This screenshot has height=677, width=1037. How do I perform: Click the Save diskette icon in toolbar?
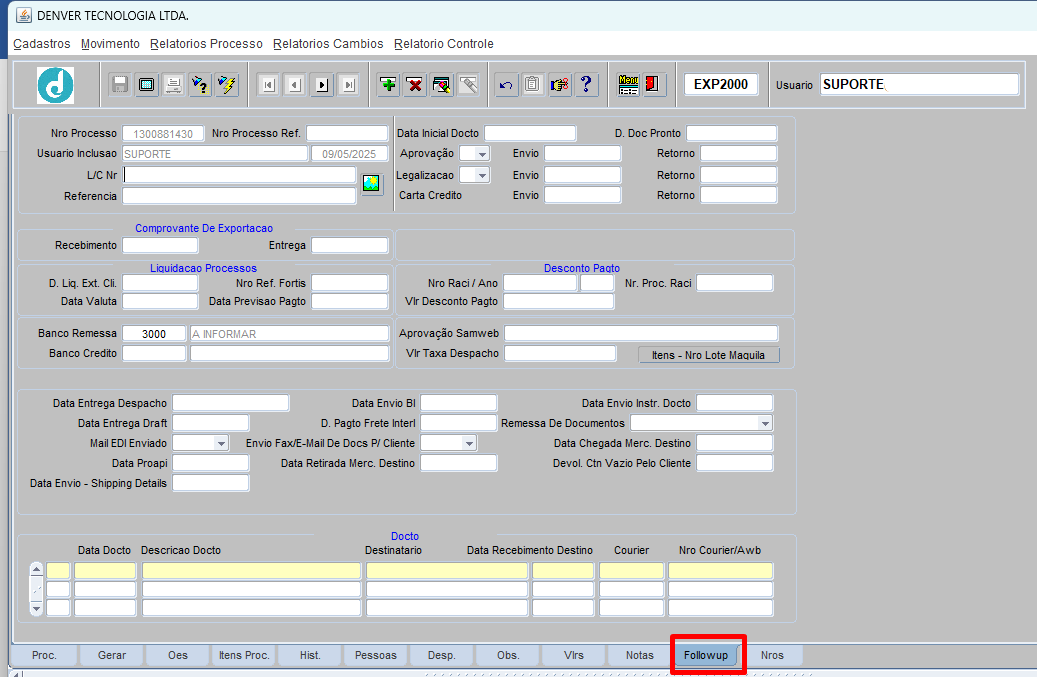coord(120,85)
